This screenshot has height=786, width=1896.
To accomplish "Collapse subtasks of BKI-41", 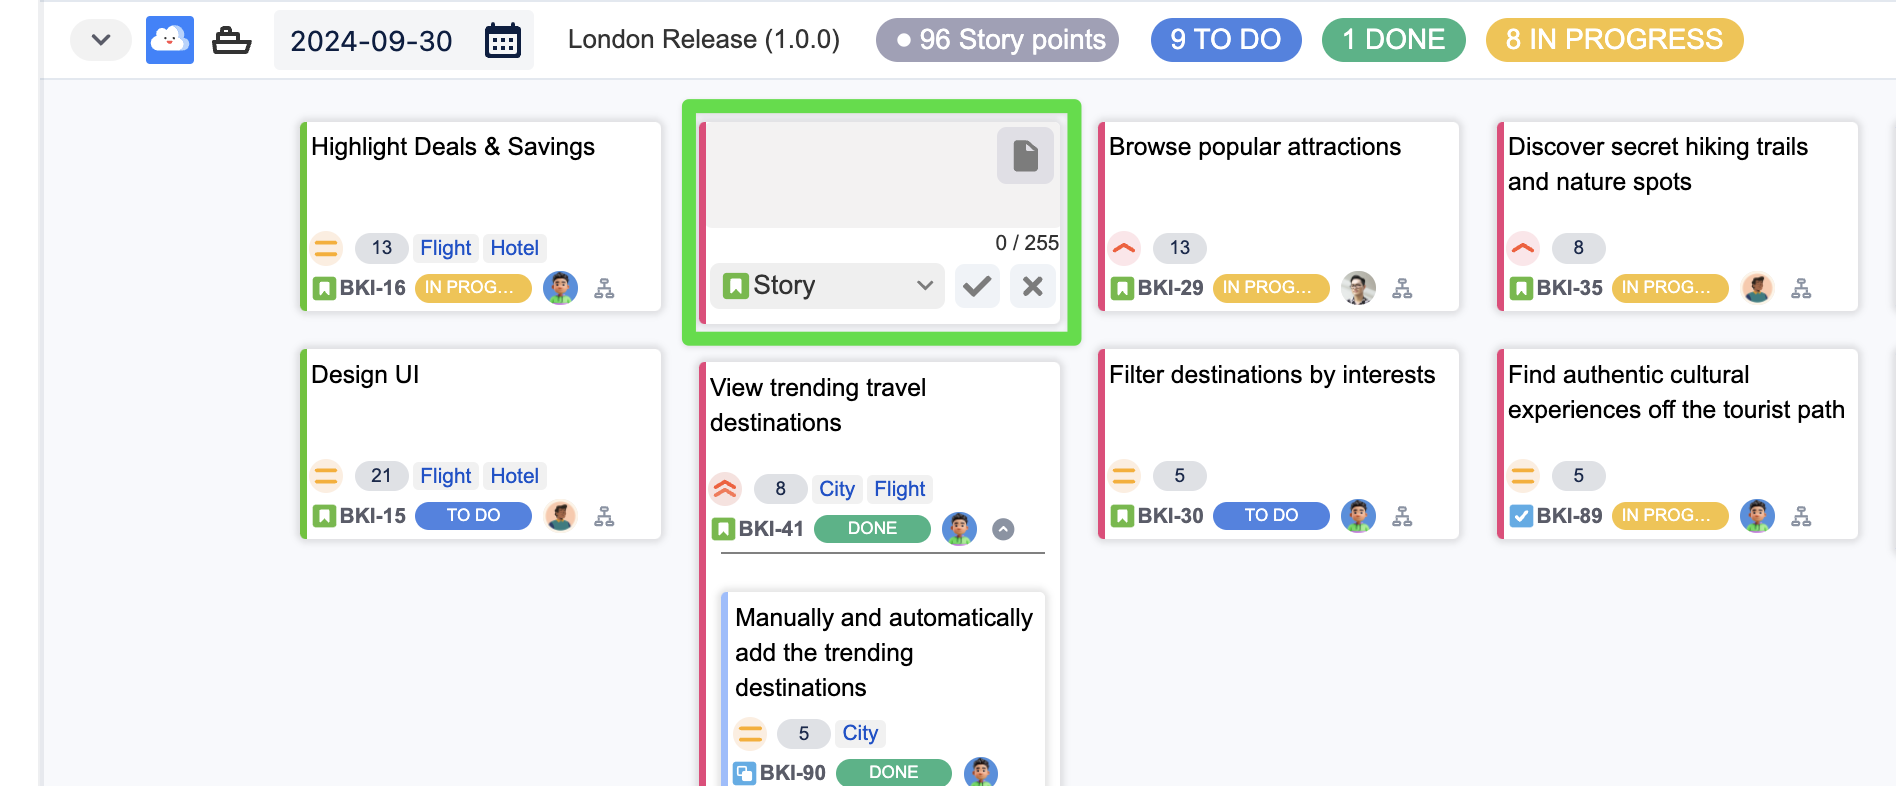I will (1003, 529).
